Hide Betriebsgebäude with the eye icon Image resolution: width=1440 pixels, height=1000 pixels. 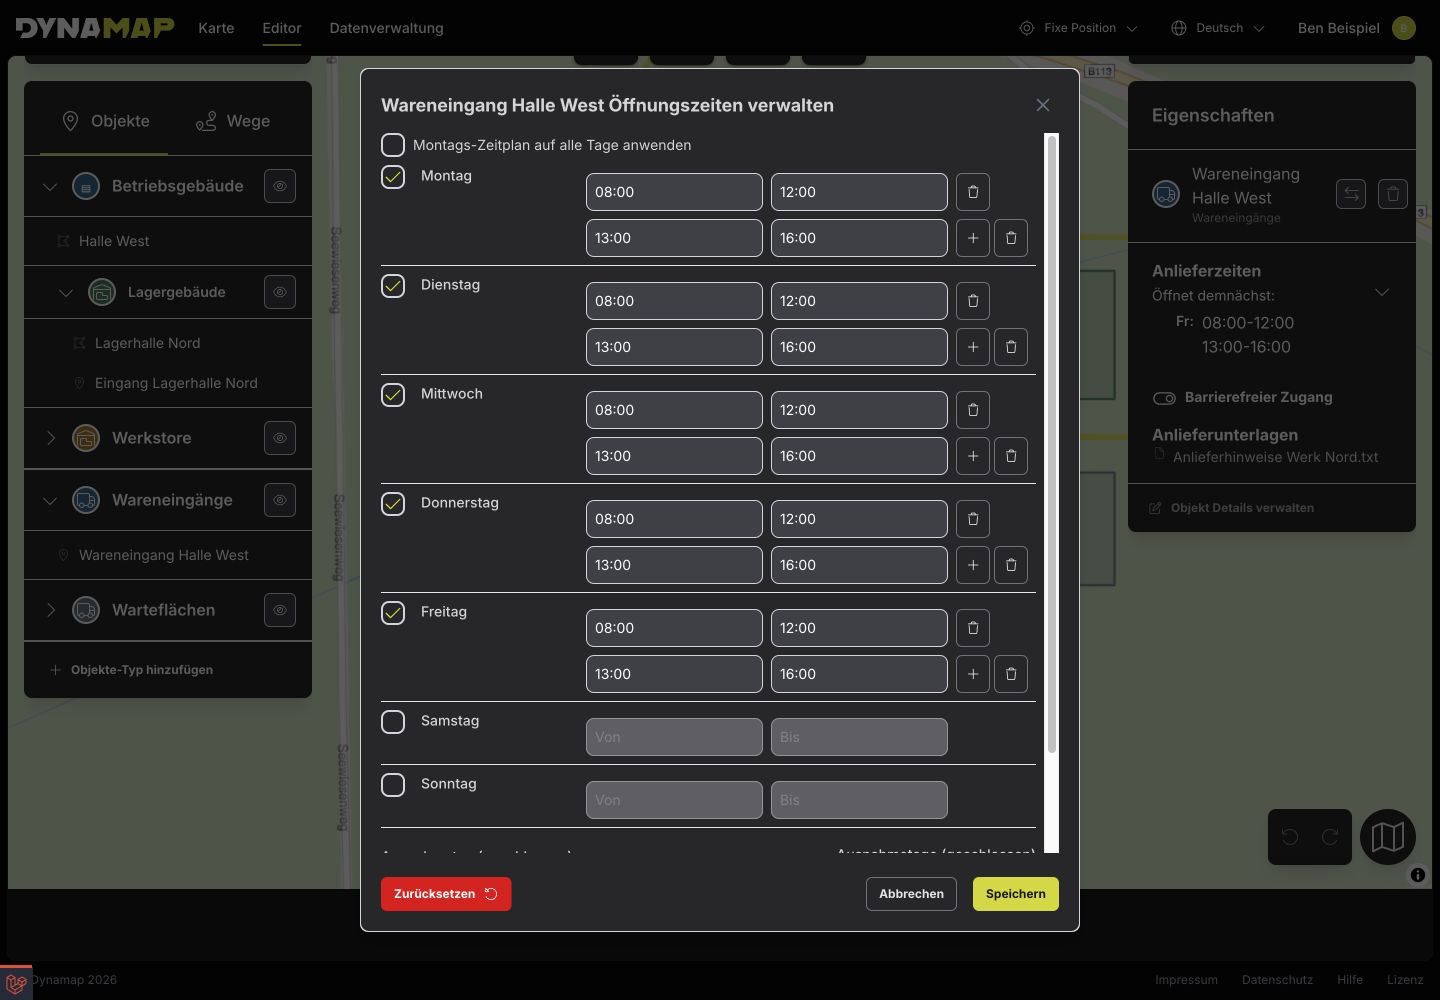280,186
